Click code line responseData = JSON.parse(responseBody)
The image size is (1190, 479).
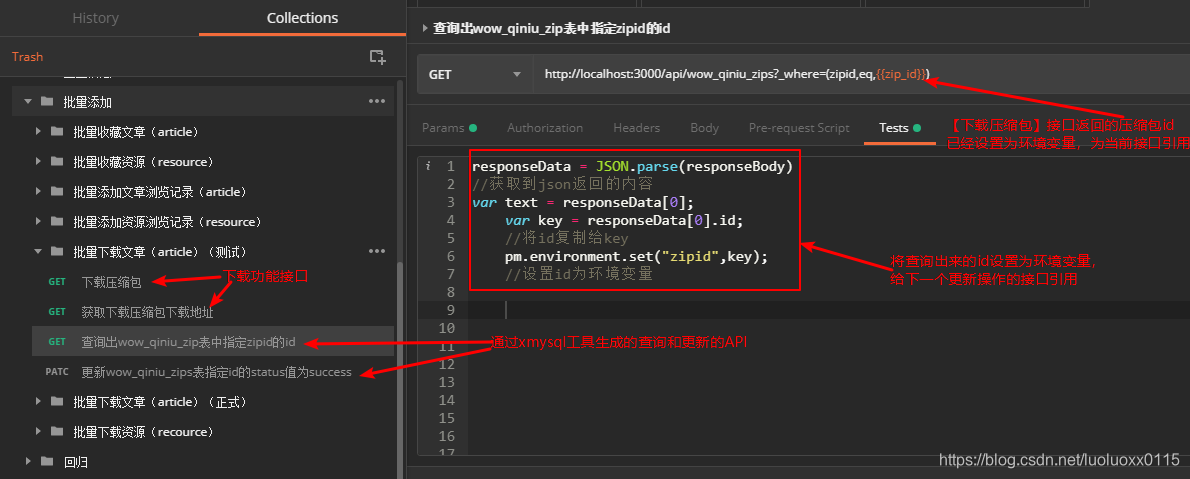pyautogui.click(x=632, y=166)
